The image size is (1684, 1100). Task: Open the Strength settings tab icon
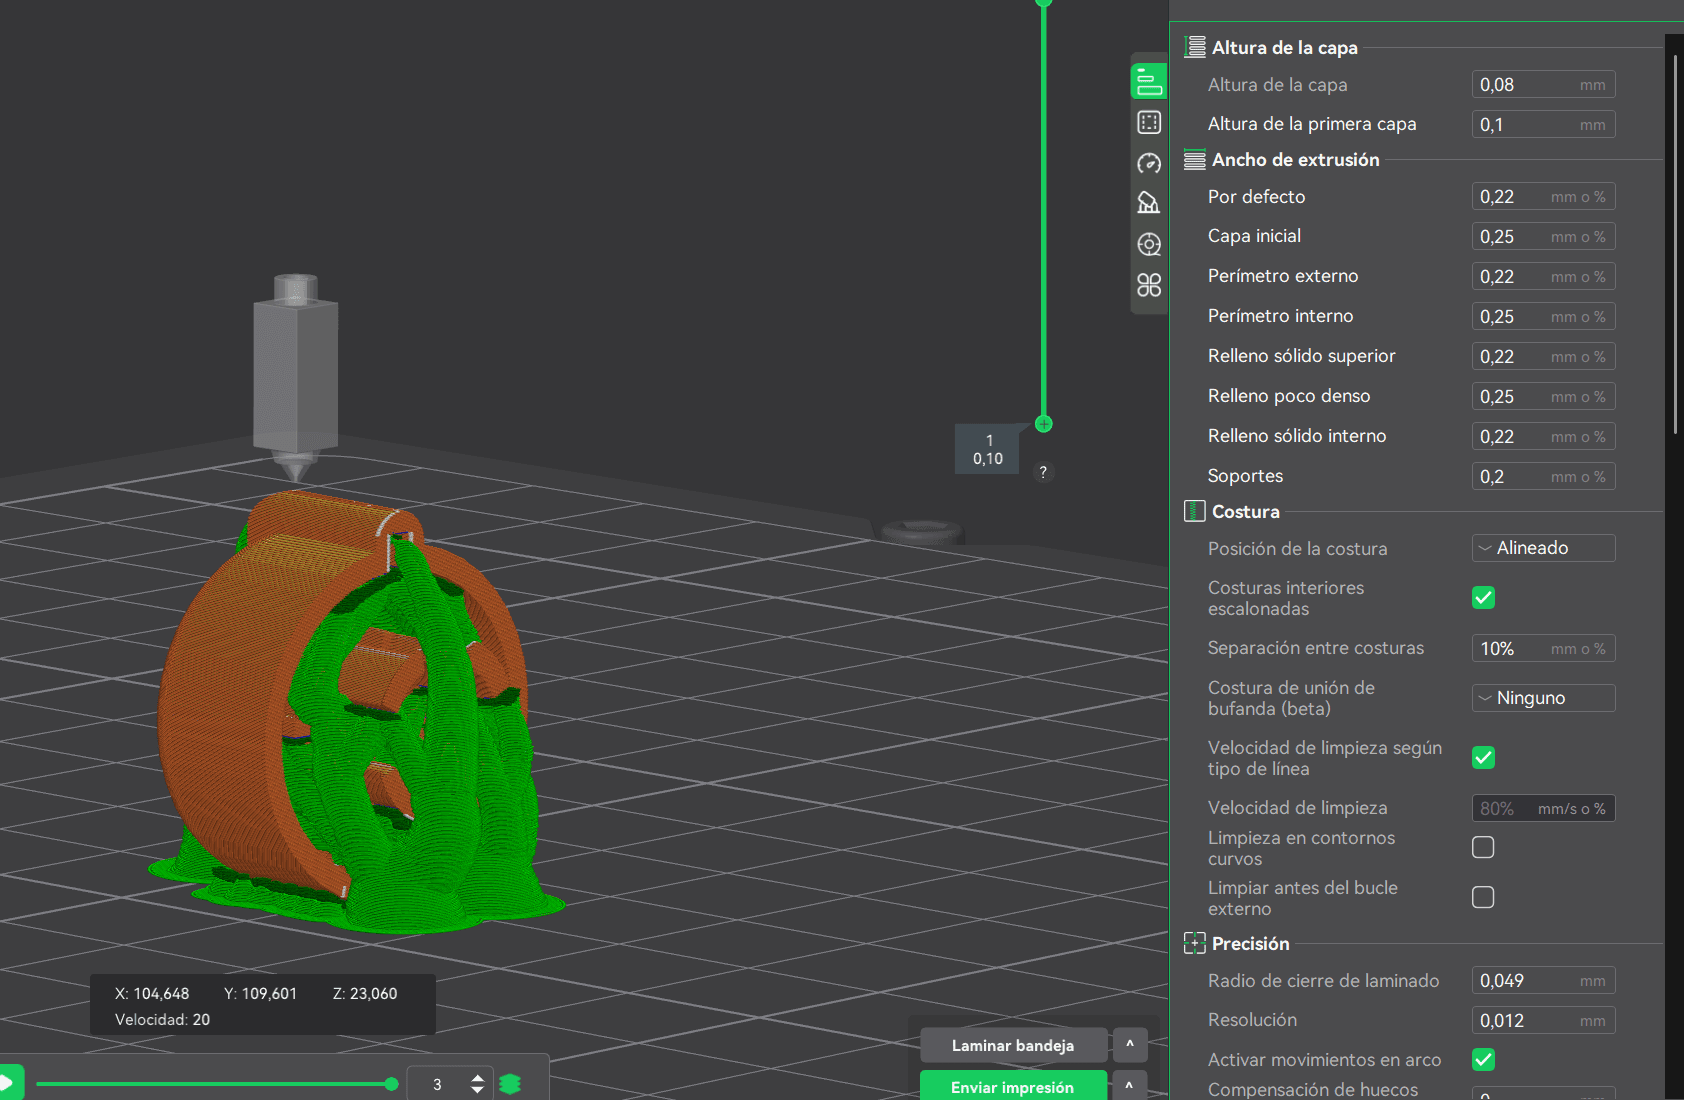click(1149, 122)
